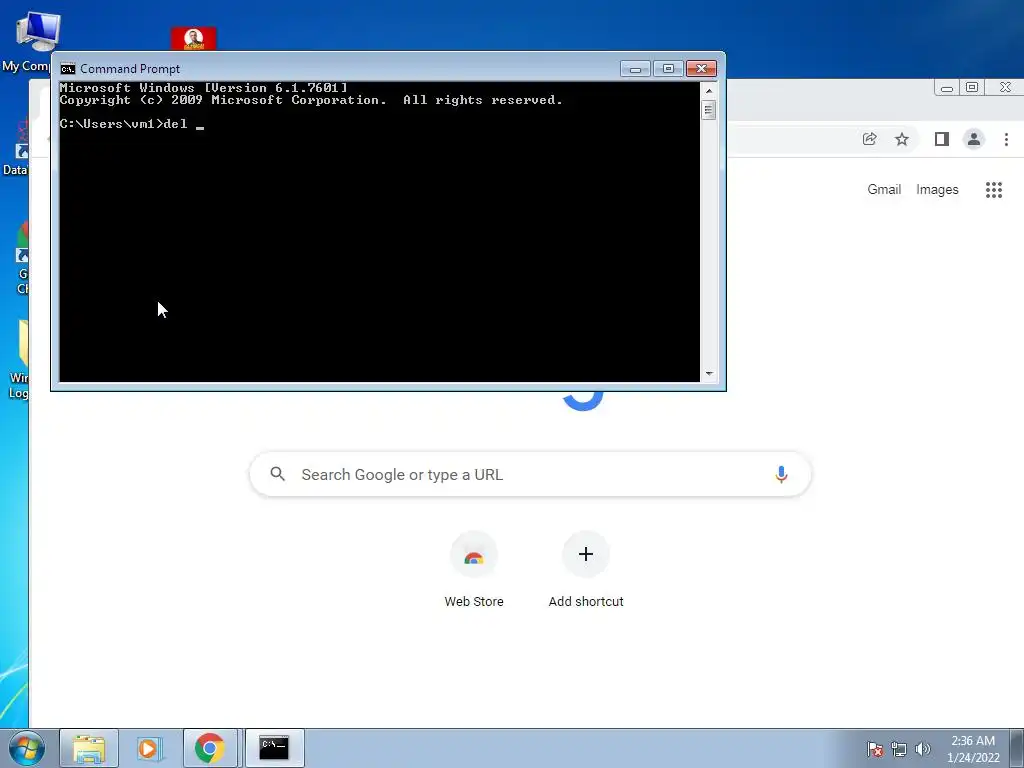The width and height of the screenshot is (1024, 768).
Task: Close the Chrome window
Action: pos(1005,88)
